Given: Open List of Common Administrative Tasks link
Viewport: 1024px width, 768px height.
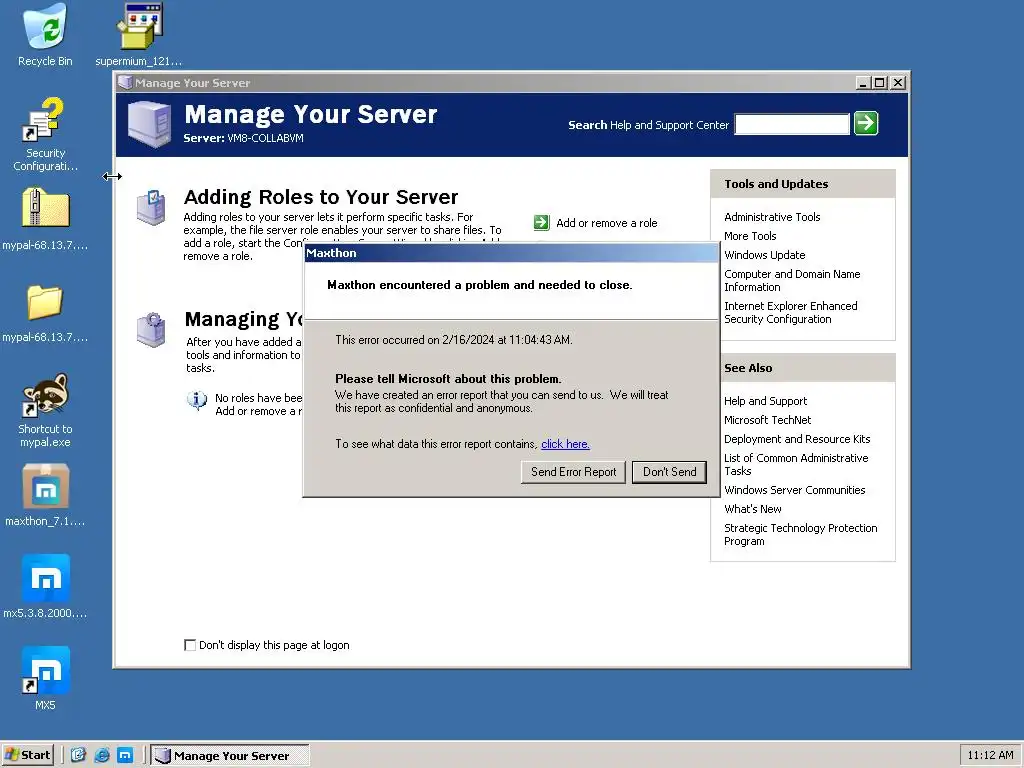Looking at the screenshot, I should click(x=795, y=464).
